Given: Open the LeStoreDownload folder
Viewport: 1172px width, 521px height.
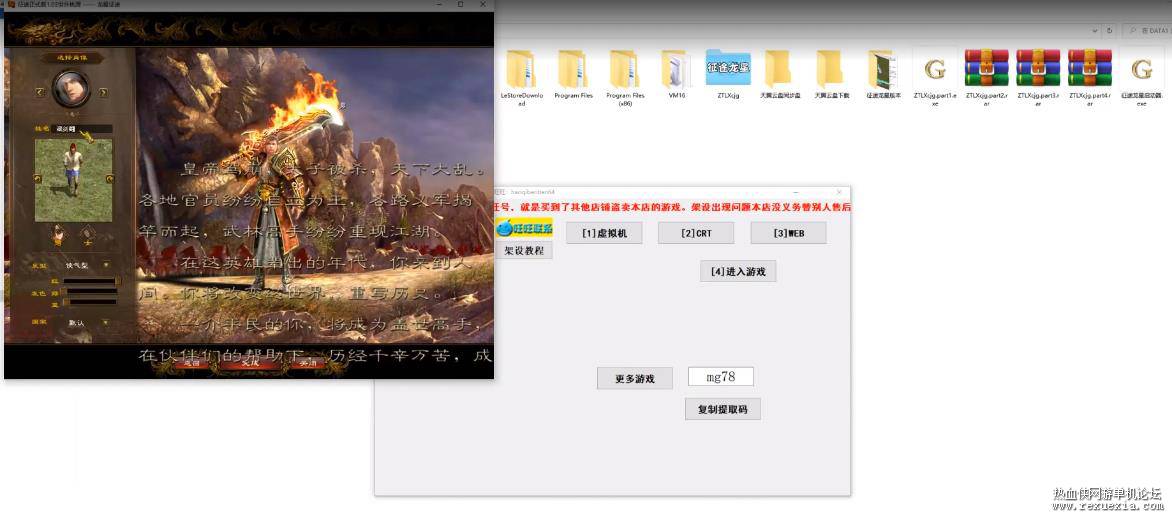Looking at the screenshot, I should [x=522, y=77].
